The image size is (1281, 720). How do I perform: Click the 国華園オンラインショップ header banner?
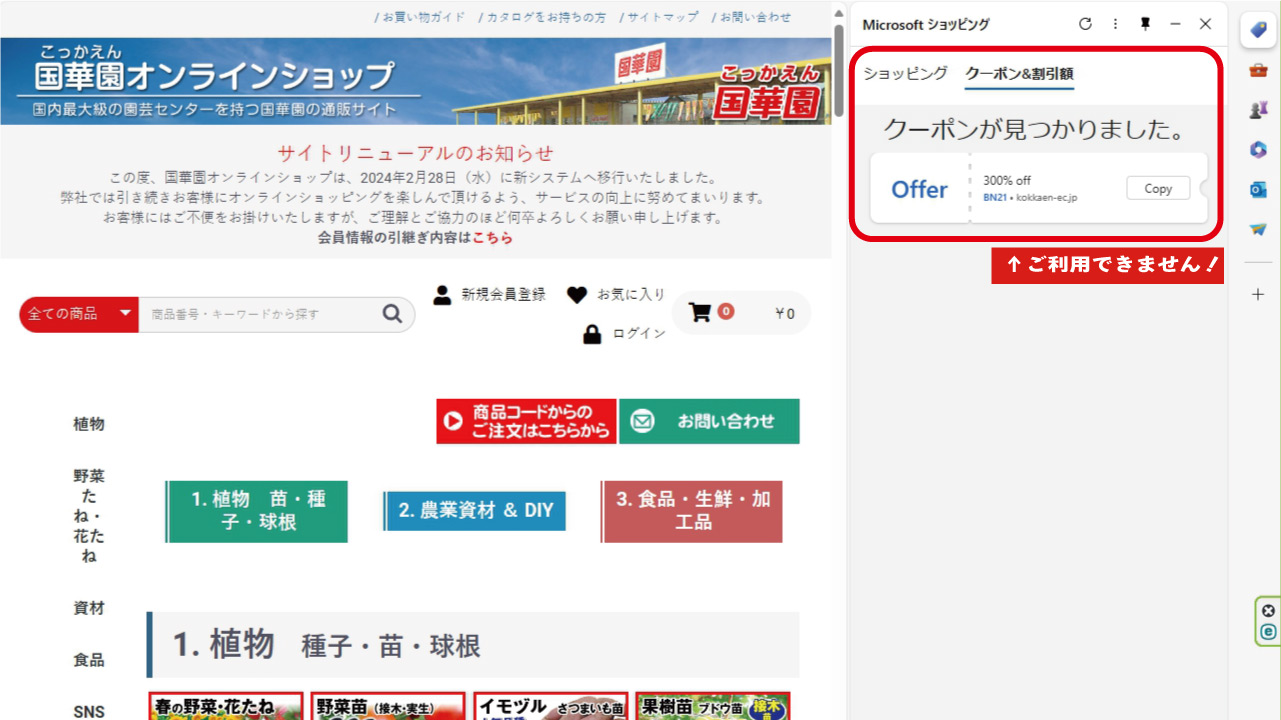[416, 81]
